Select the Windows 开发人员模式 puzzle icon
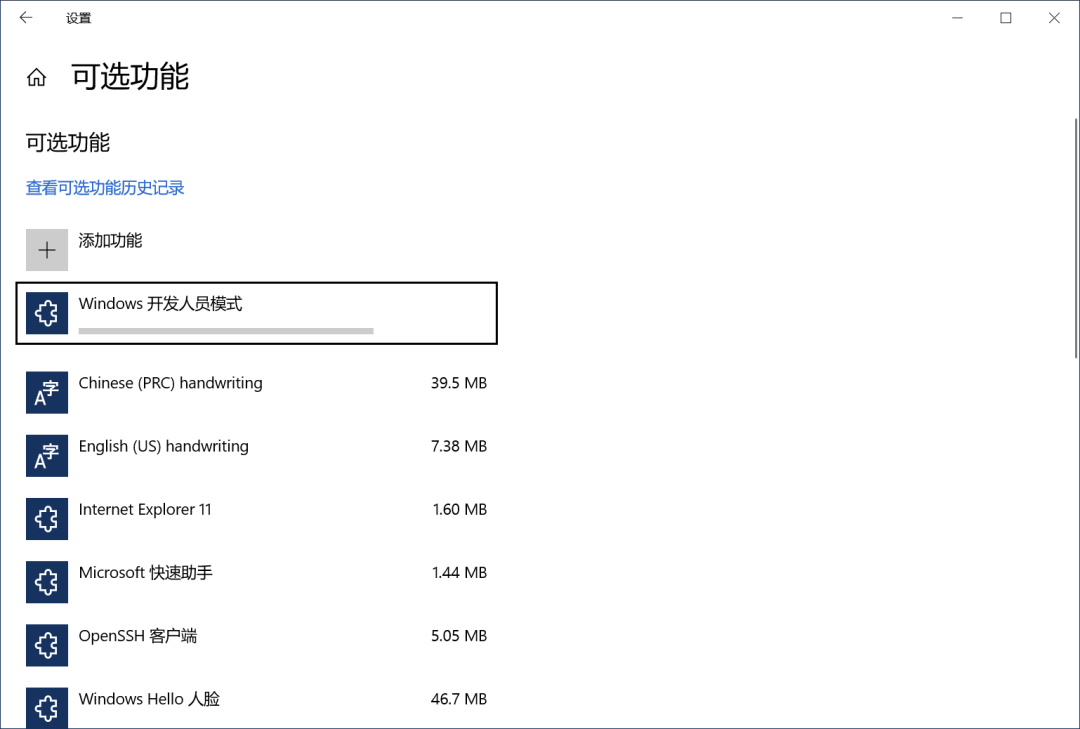Image resolution: width=1080 pixels, height=729 pixels. click(47, 313)
